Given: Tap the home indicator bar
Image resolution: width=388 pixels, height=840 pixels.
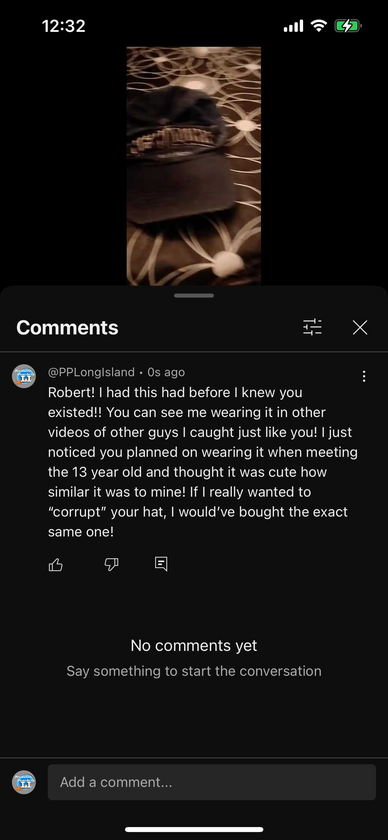Looking at the screenshot, I should tap(194, 829).
